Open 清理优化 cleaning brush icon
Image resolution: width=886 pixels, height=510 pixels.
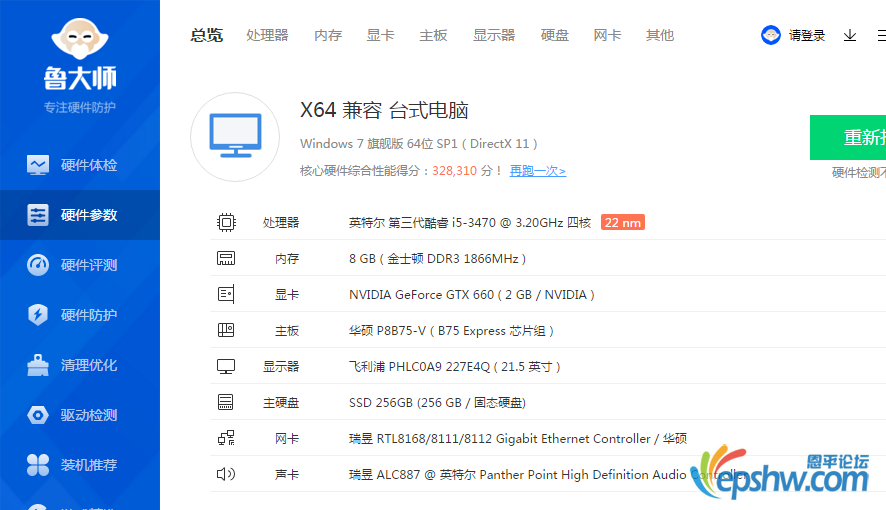click(38, 365)
